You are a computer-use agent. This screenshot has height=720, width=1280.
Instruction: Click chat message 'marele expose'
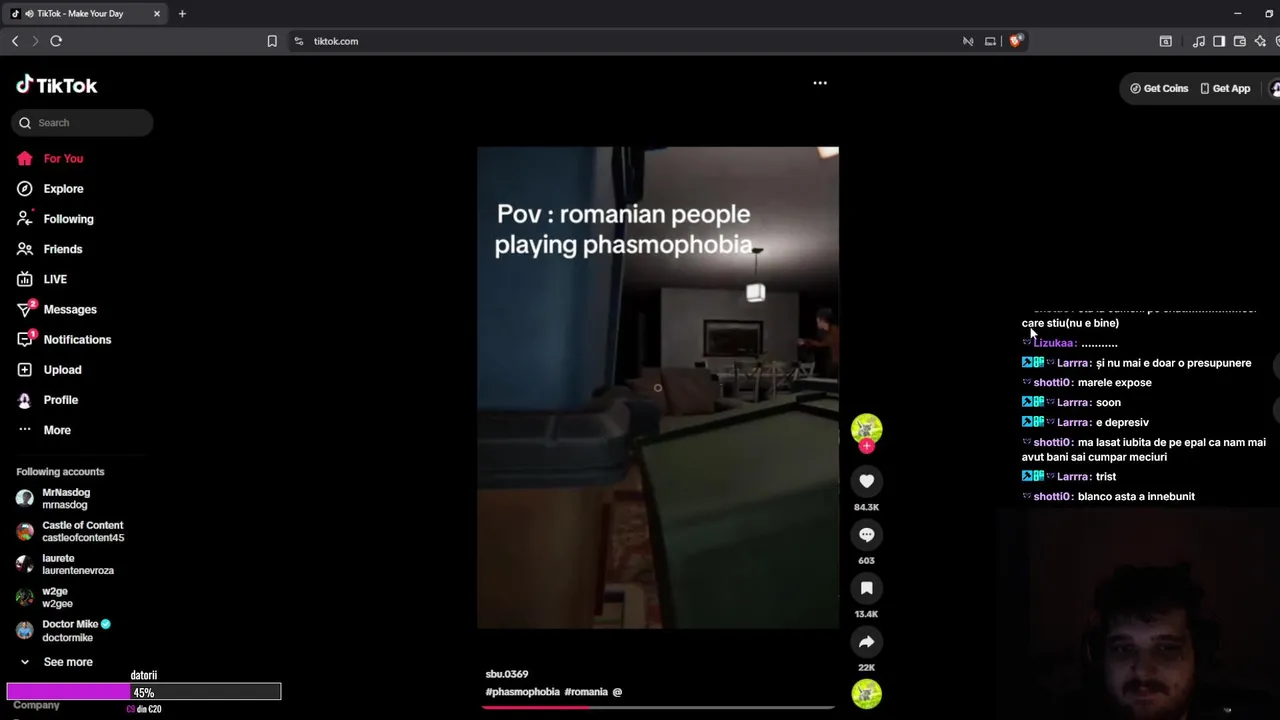(x=1115, y=383)
